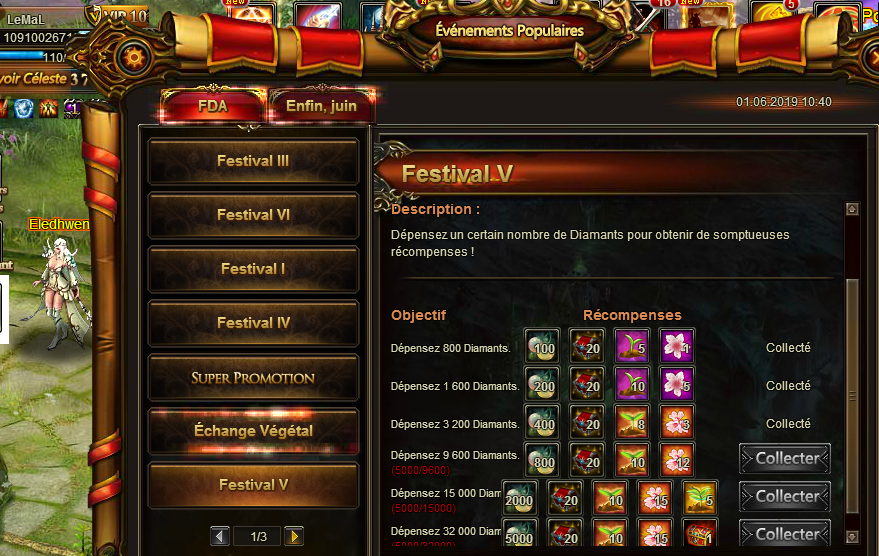Click scrollbar up arrow in rewards panel
The width and height of the screenshot is (879, 556).
coord(852,209)
